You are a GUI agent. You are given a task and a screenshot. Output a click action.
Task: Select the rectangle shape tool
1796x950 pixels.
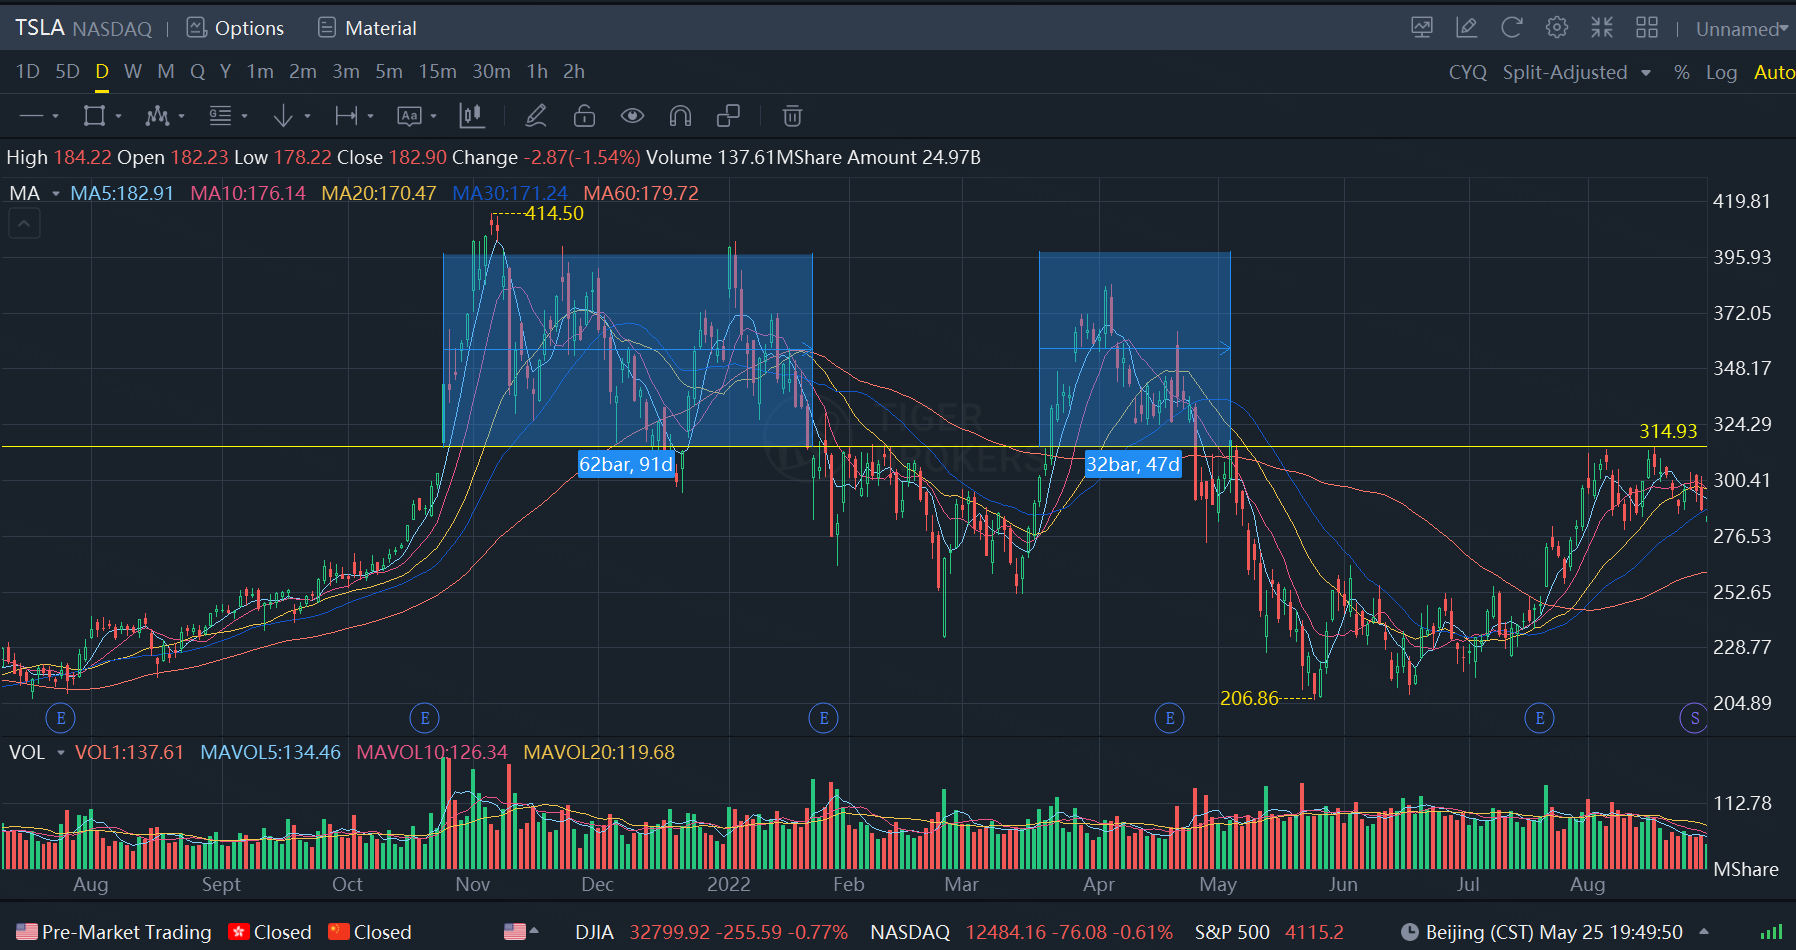[x=94, y=116]
